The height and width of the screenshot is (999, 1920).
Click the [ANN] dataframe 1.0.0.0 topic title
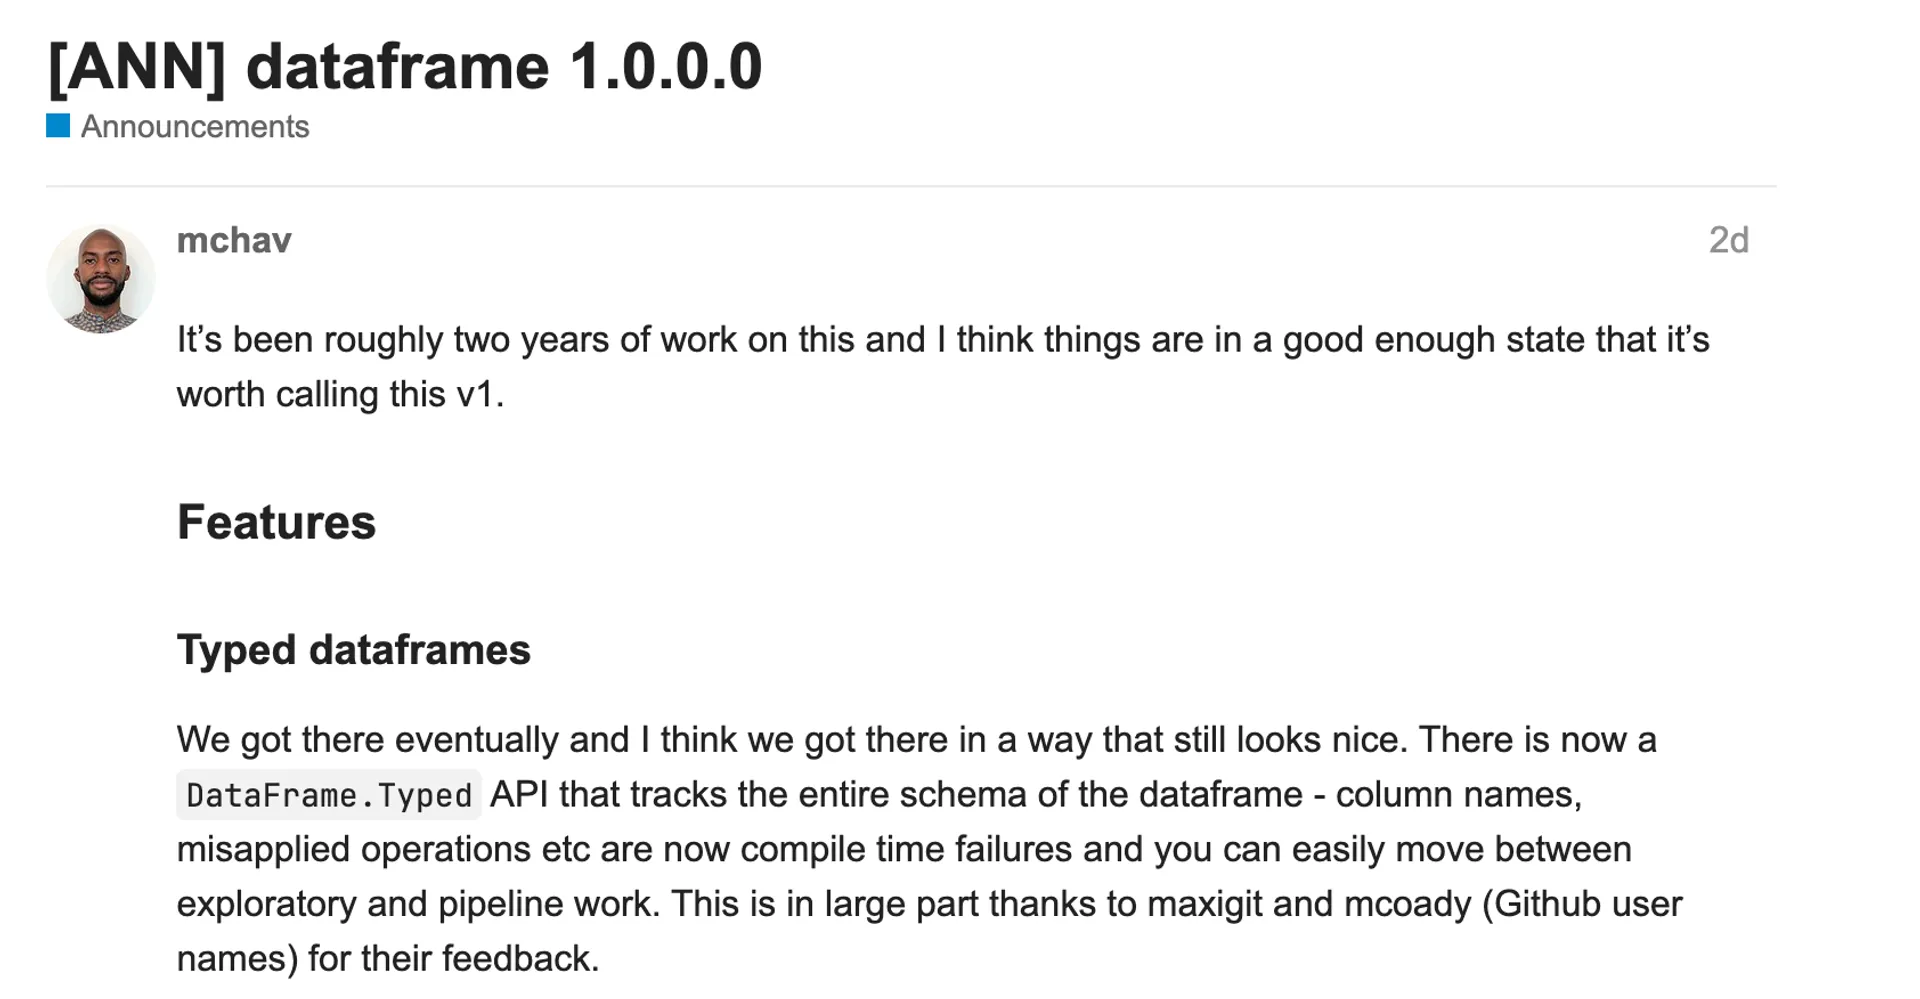(405, 67)
